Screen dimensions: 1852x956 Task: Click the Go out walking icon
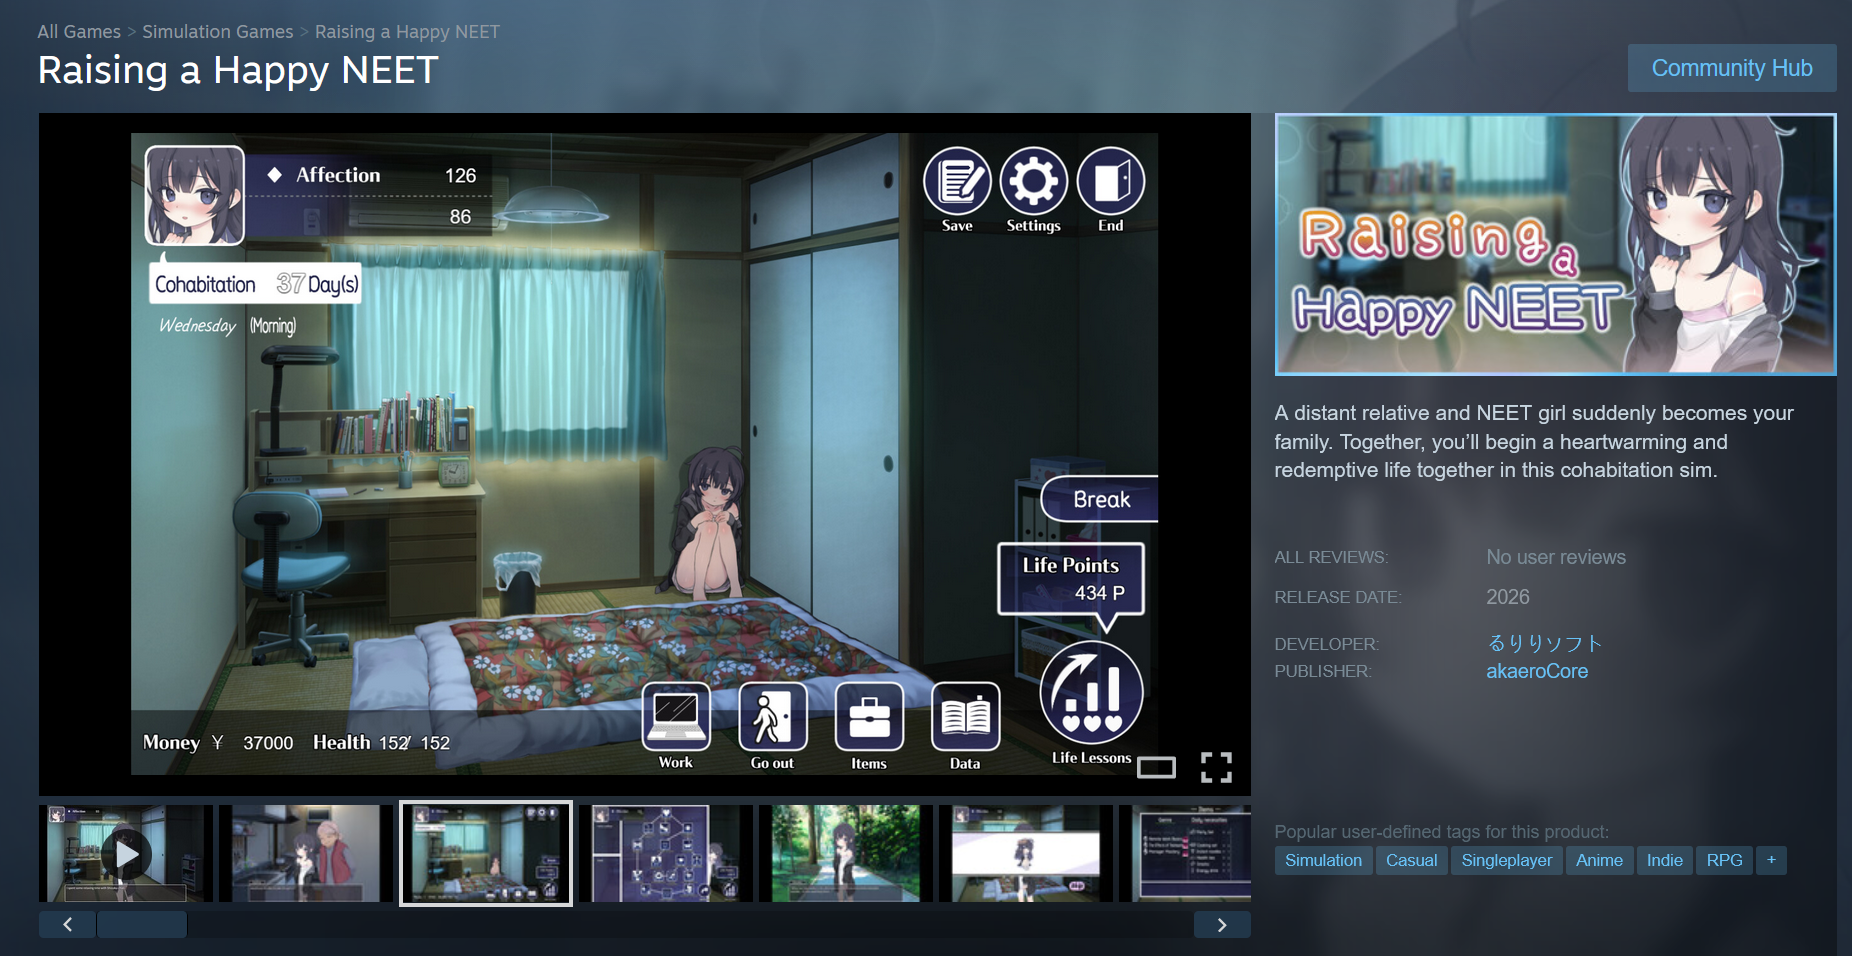(772, 716)
